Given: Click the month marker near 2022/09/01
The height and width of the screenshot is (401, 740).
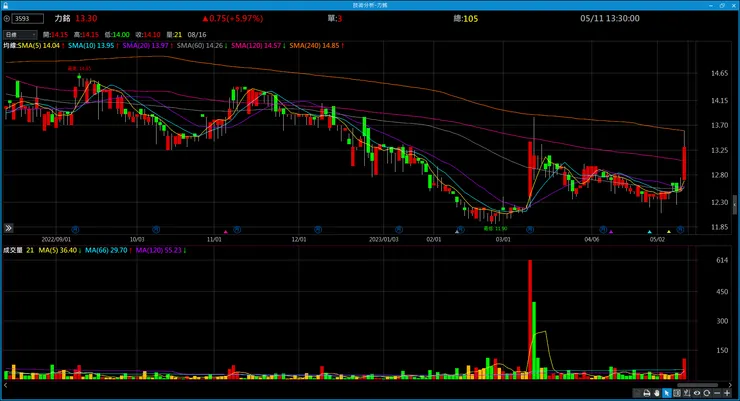Looking at the screenshot, I should 75,230.
